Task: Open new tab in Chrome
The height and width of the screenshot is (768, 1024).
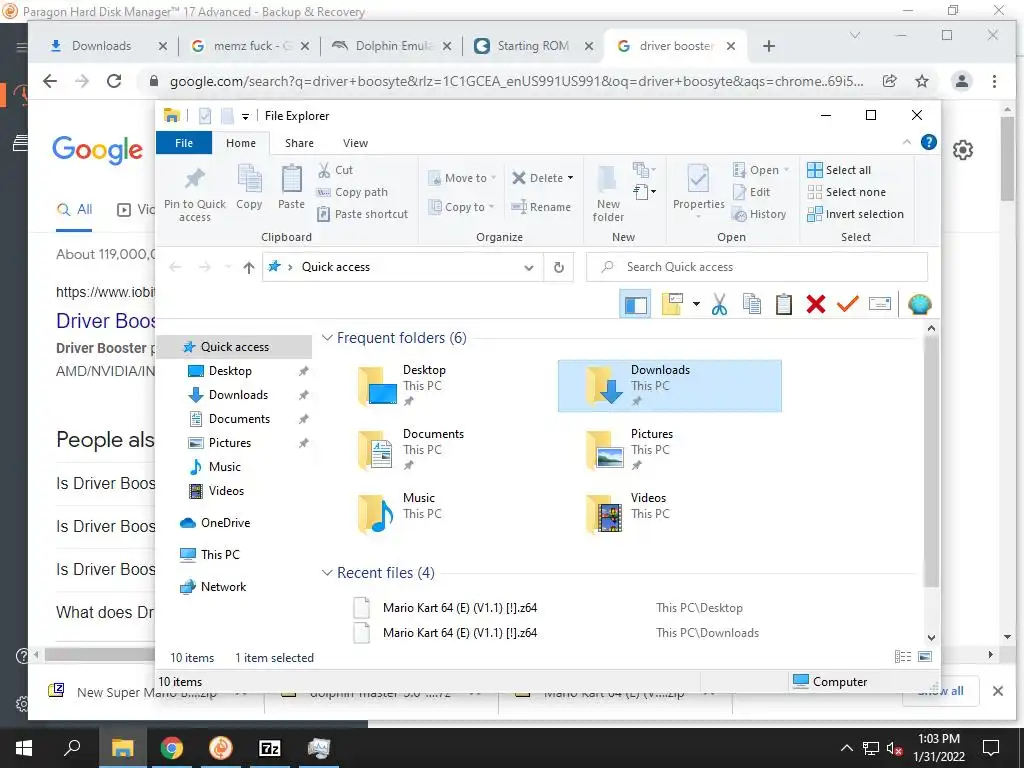Action: 769,46
